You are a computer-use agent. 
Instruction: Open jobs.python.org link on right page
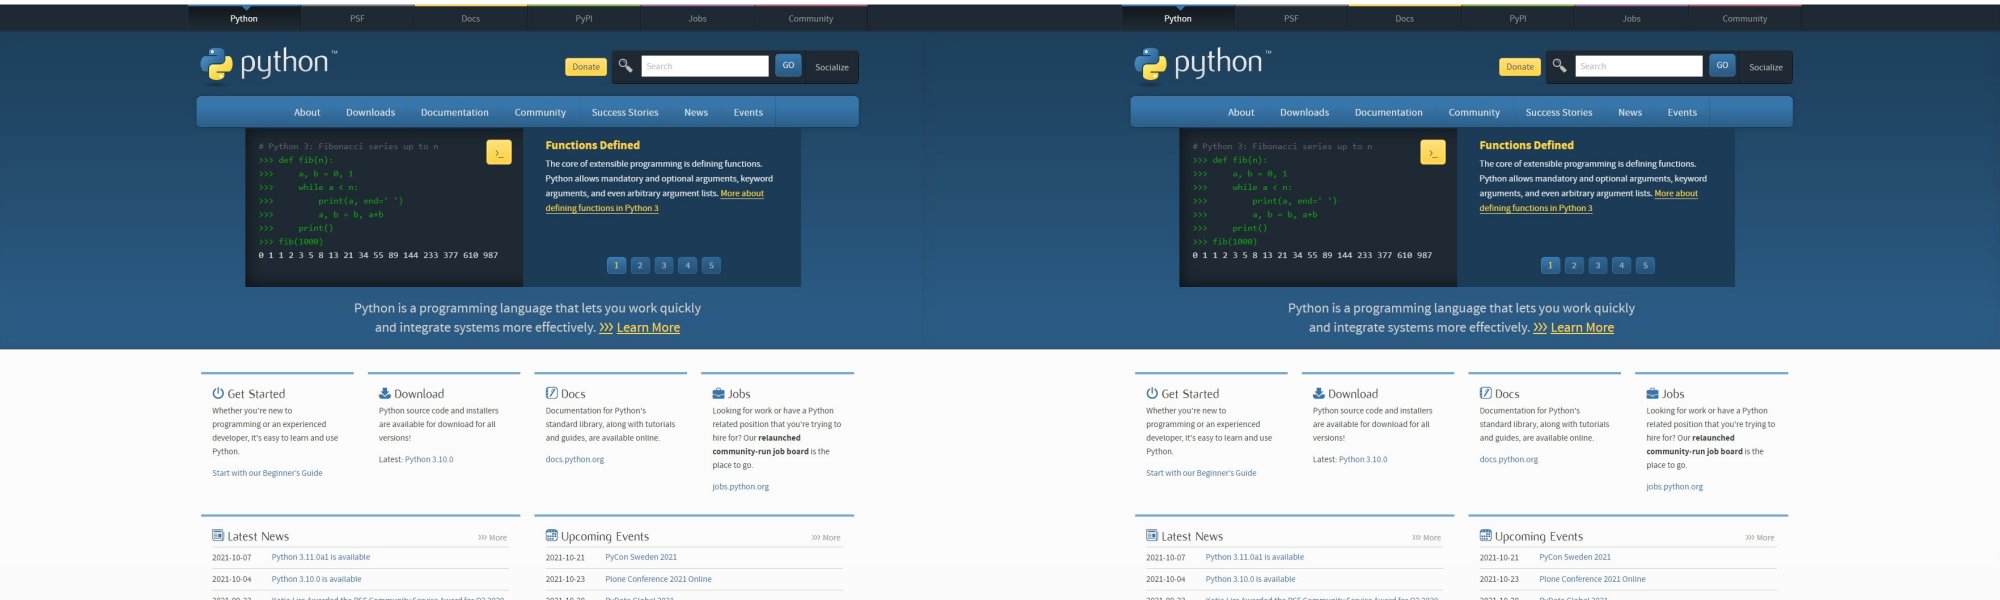[1675, 487]
